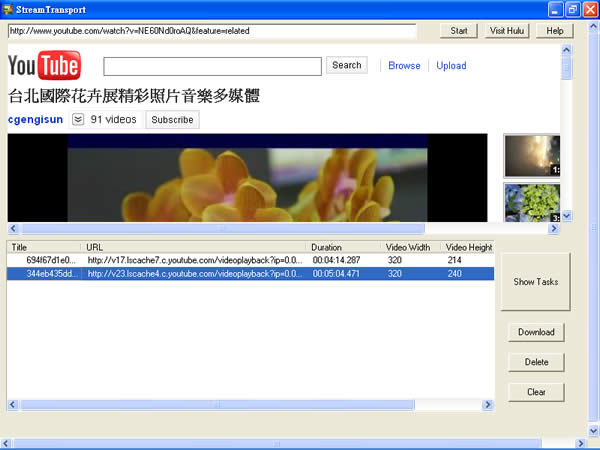Download the selected video stream
This screenshot has height=450, width=600.
(536, 332)
